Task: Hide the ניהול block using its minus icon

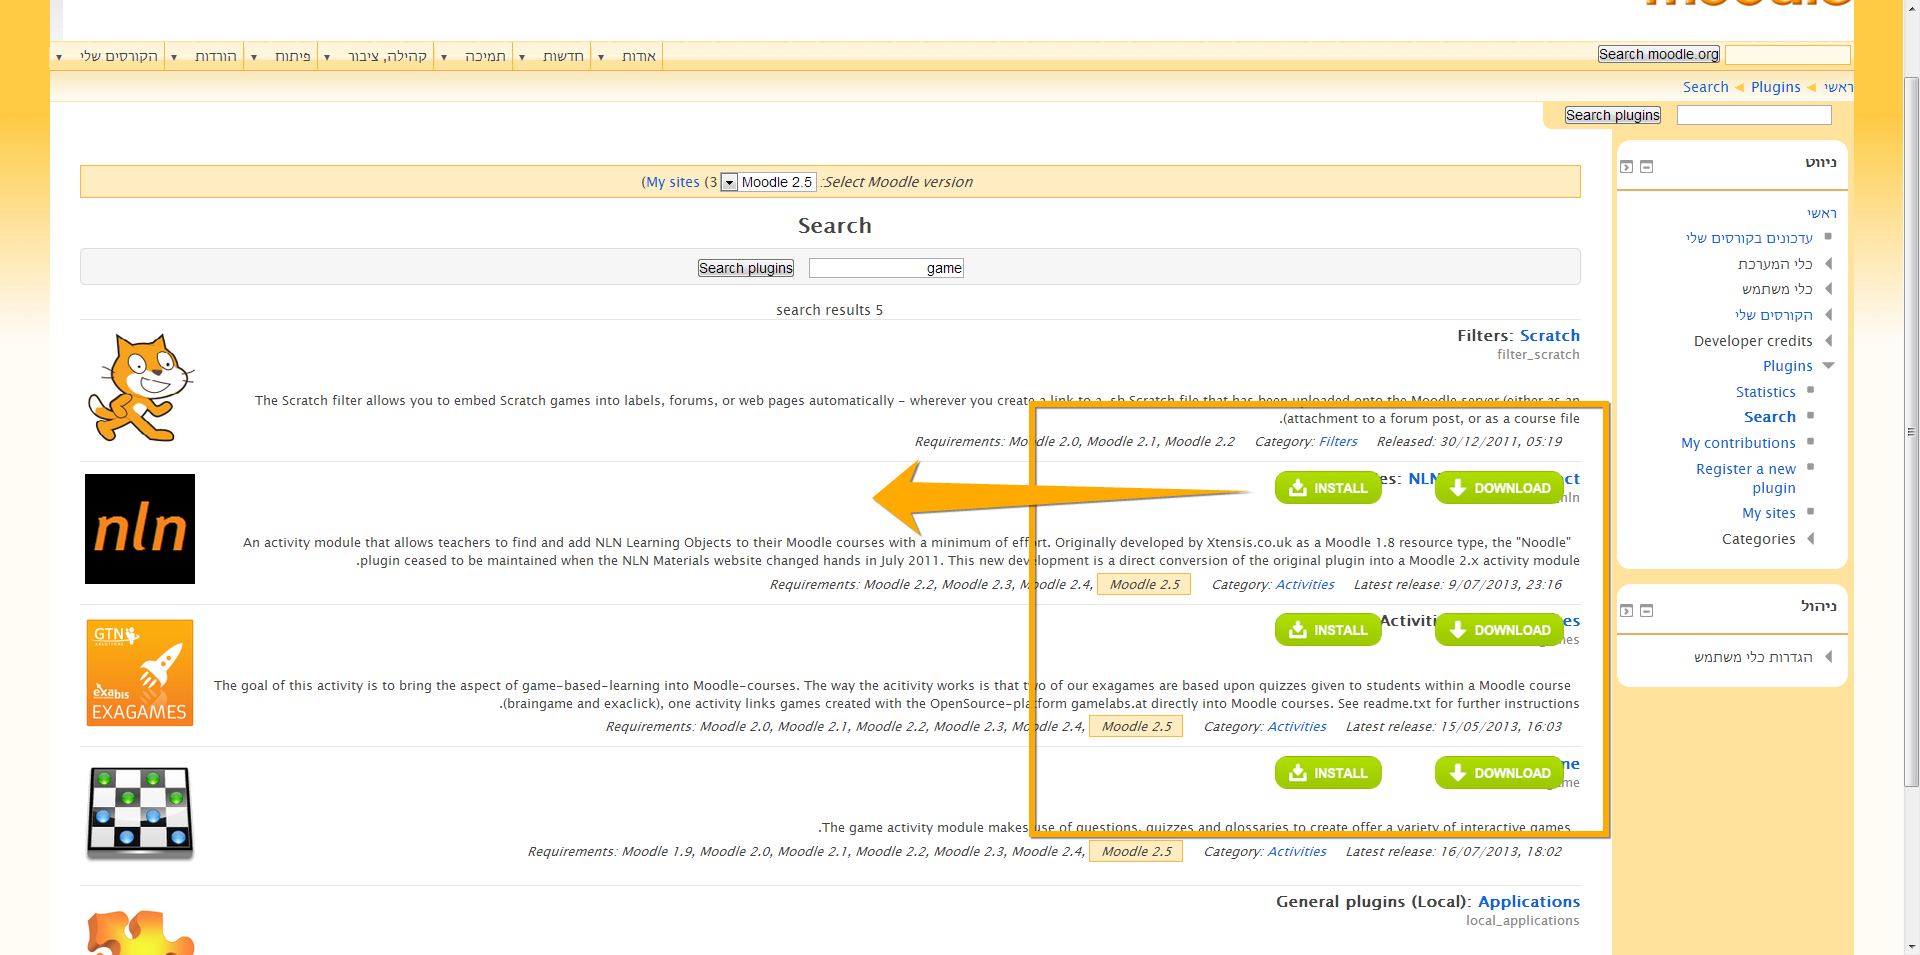Action: pos(1647,611)
